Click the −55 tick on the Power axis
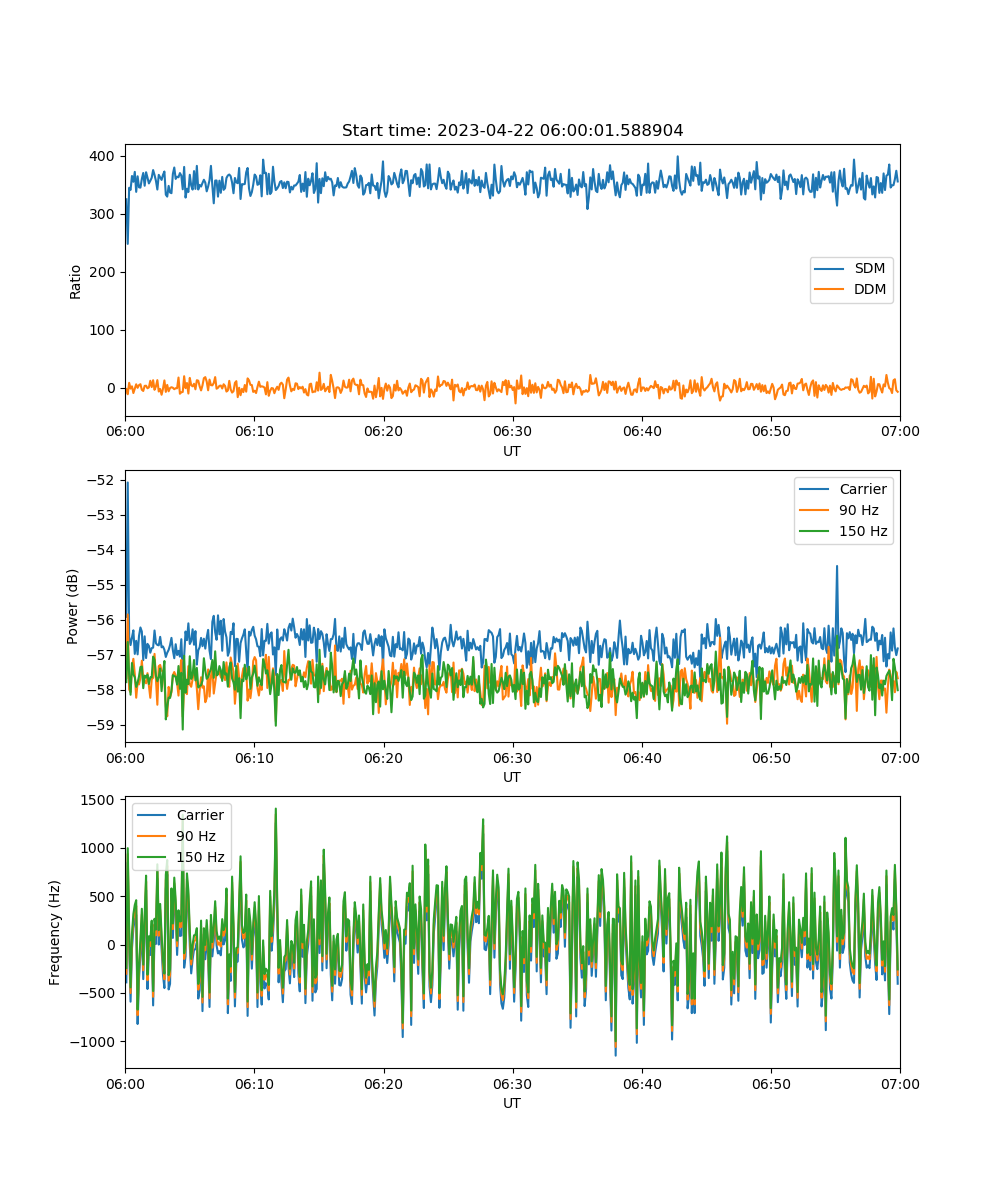This screenshot has width=1000, height=1200. pyautogui.click(x=103, y=585)
